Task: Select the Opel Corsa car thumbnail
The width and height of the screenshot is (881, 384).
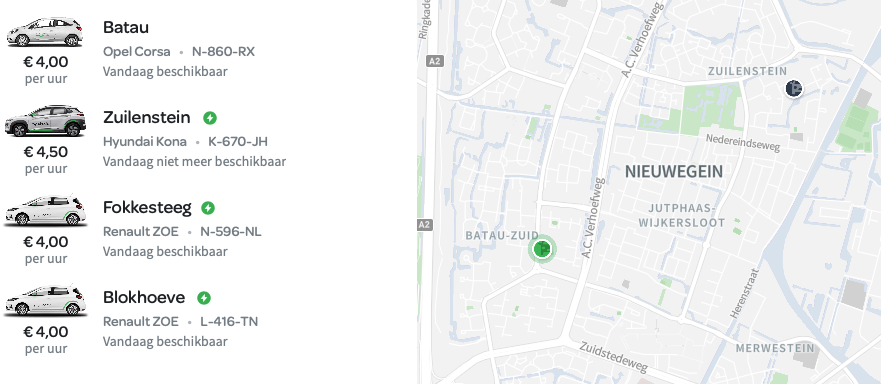Action: pos(44,31)
